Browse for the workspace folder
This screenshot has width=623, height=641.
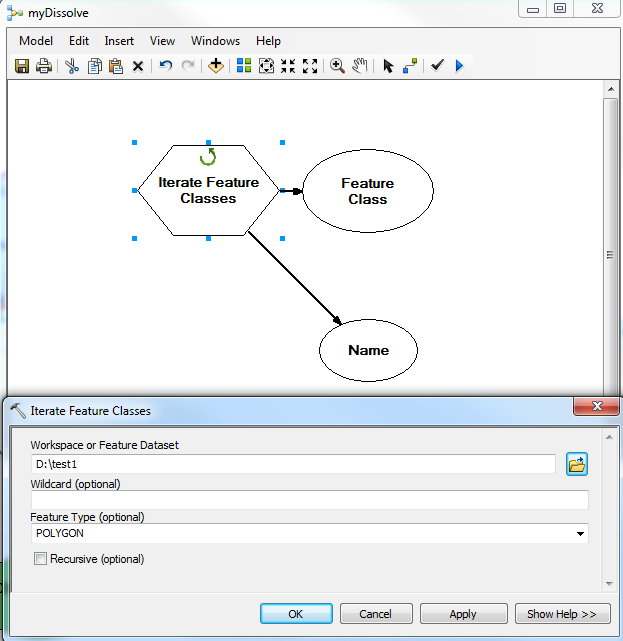click(x=577, y=464)
